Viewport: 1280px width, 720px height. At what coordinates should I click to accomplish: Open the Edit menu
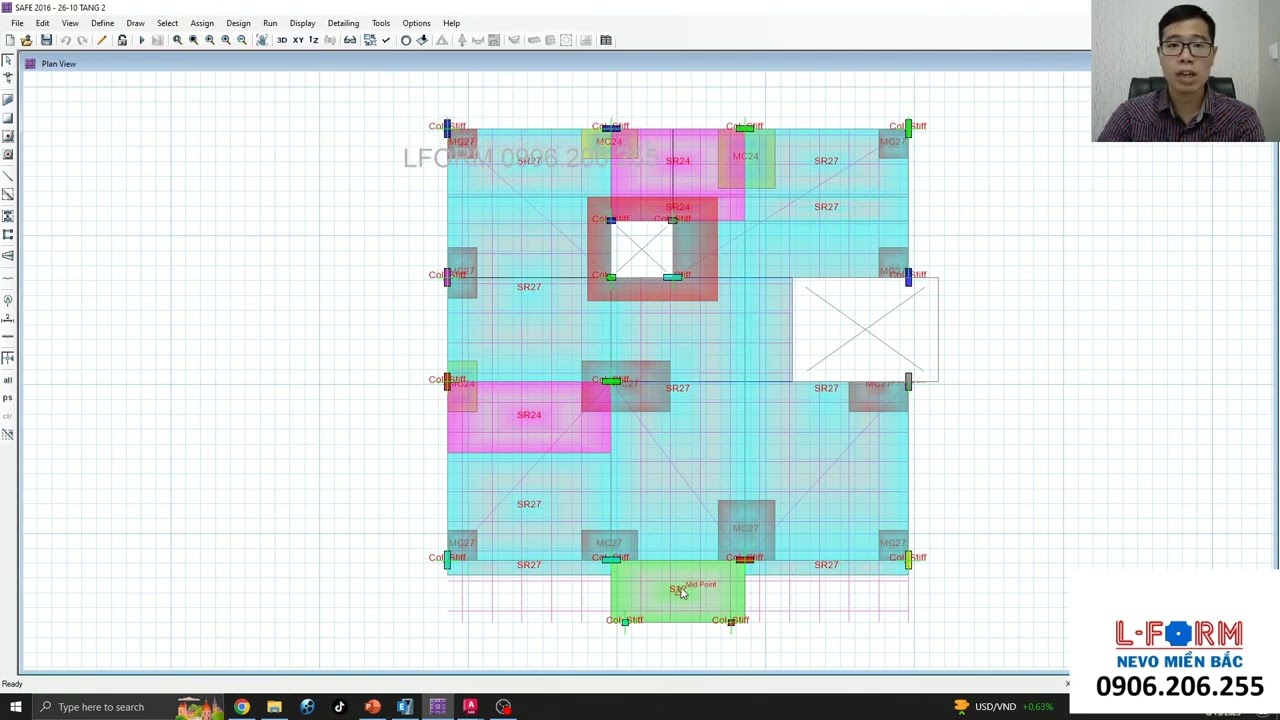pyautogui.click(x=42, y=23)
